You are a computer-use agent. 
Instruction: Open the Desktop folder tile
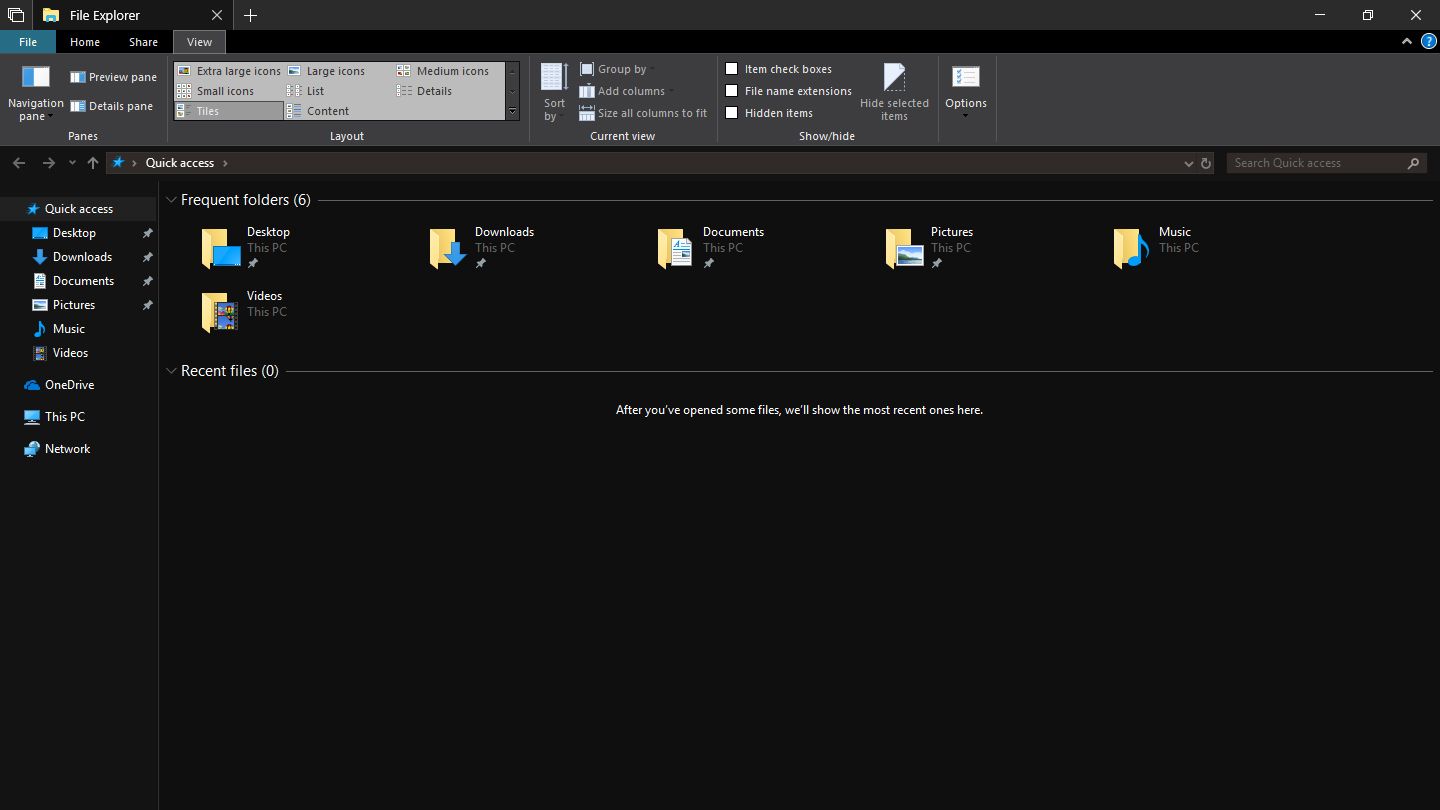pos(246,248)
